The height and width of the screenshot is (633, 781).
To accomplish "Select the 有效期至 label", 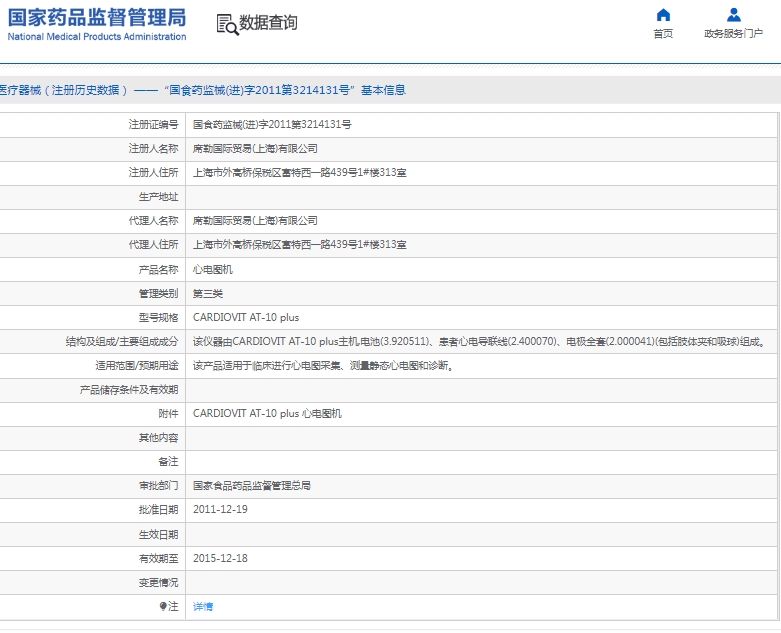I will pos(158,558).
